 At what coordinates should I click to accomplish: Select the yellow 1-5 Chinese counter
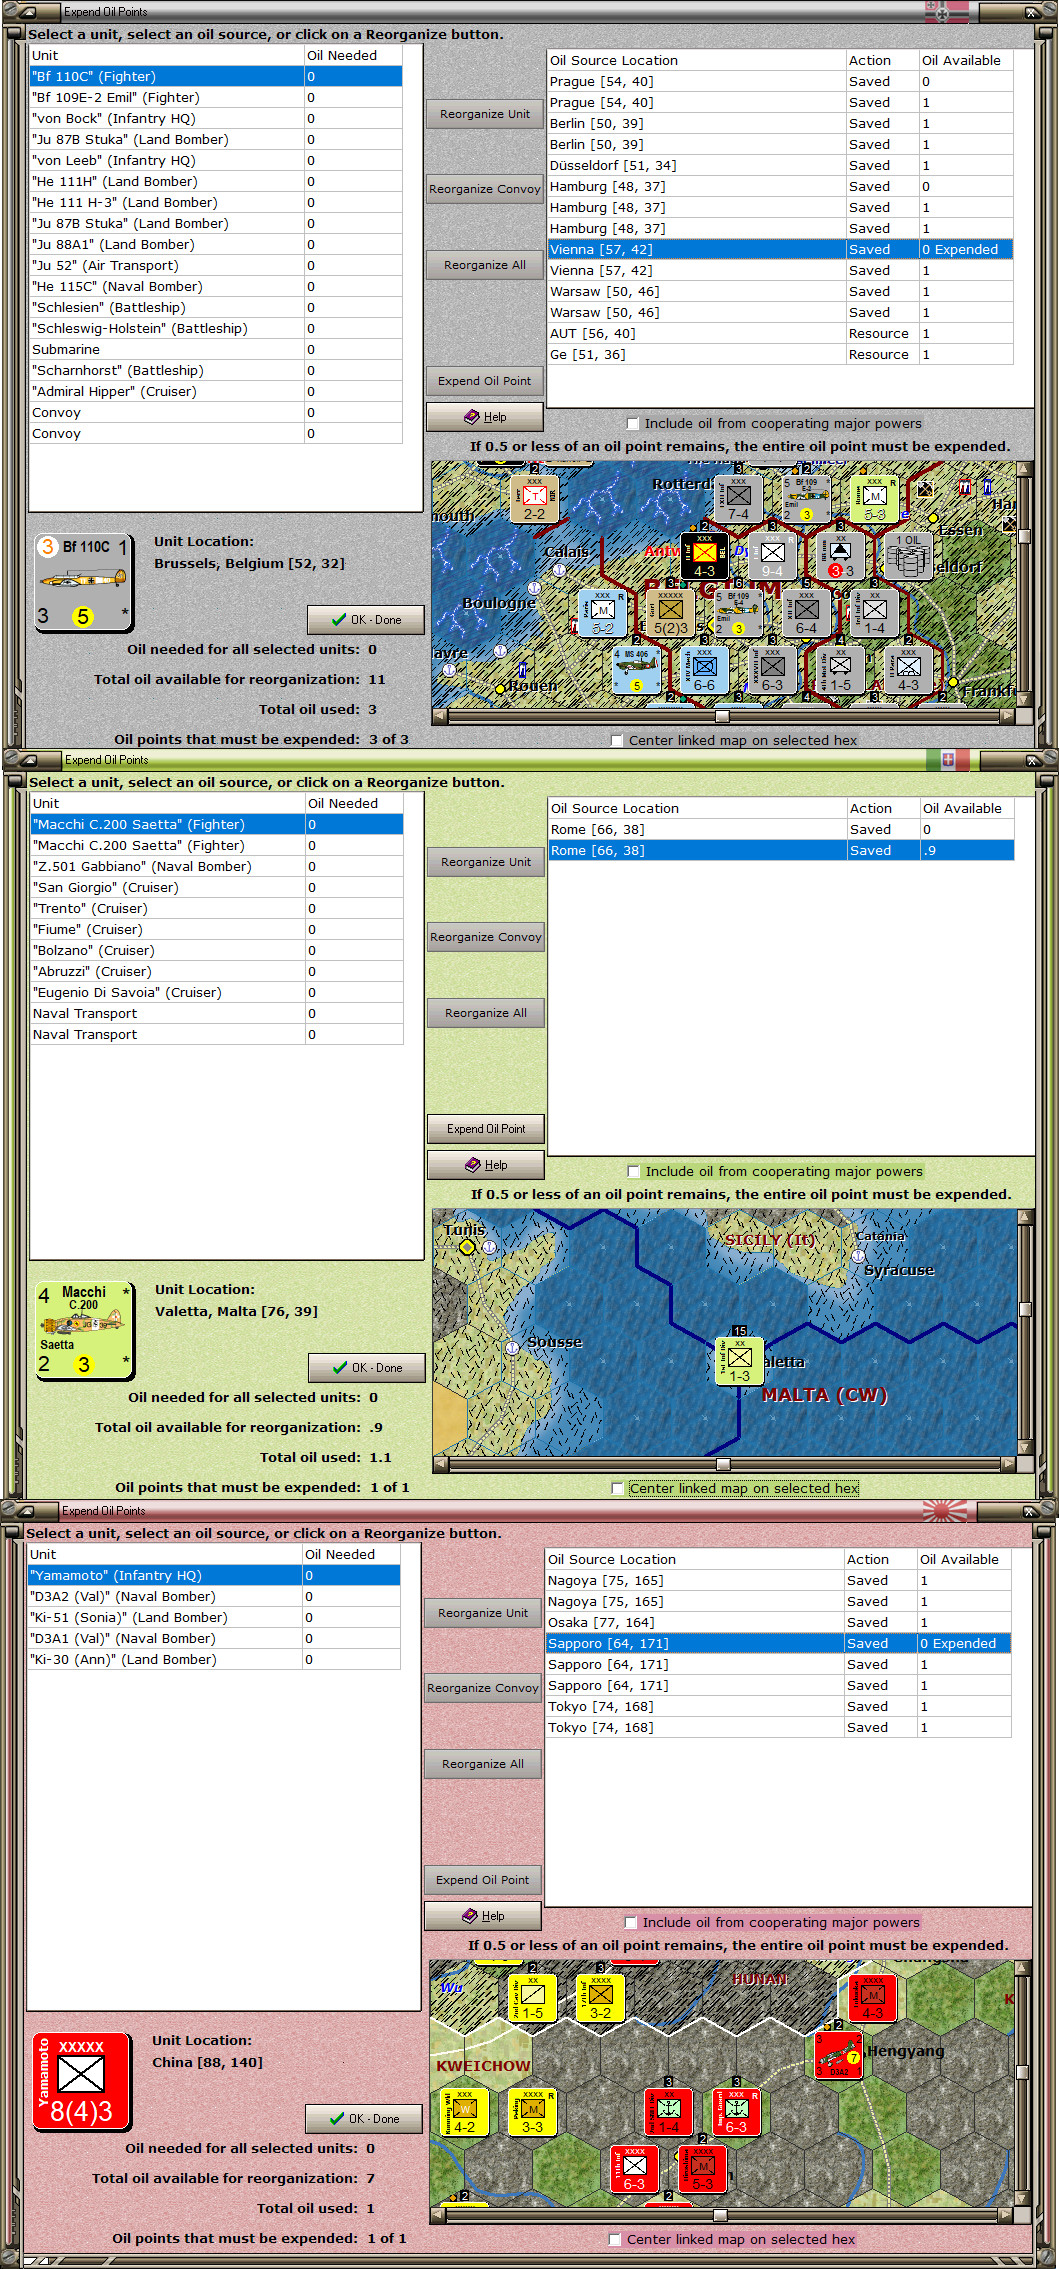(532, 1998)
